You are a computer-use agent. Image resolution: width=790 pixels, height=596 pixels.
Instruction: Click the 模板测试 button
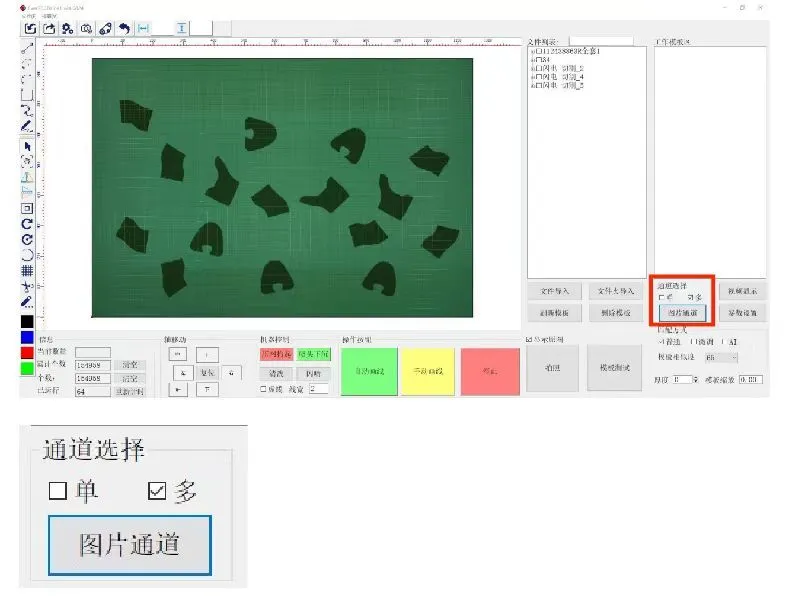click(x=615, y=368)
